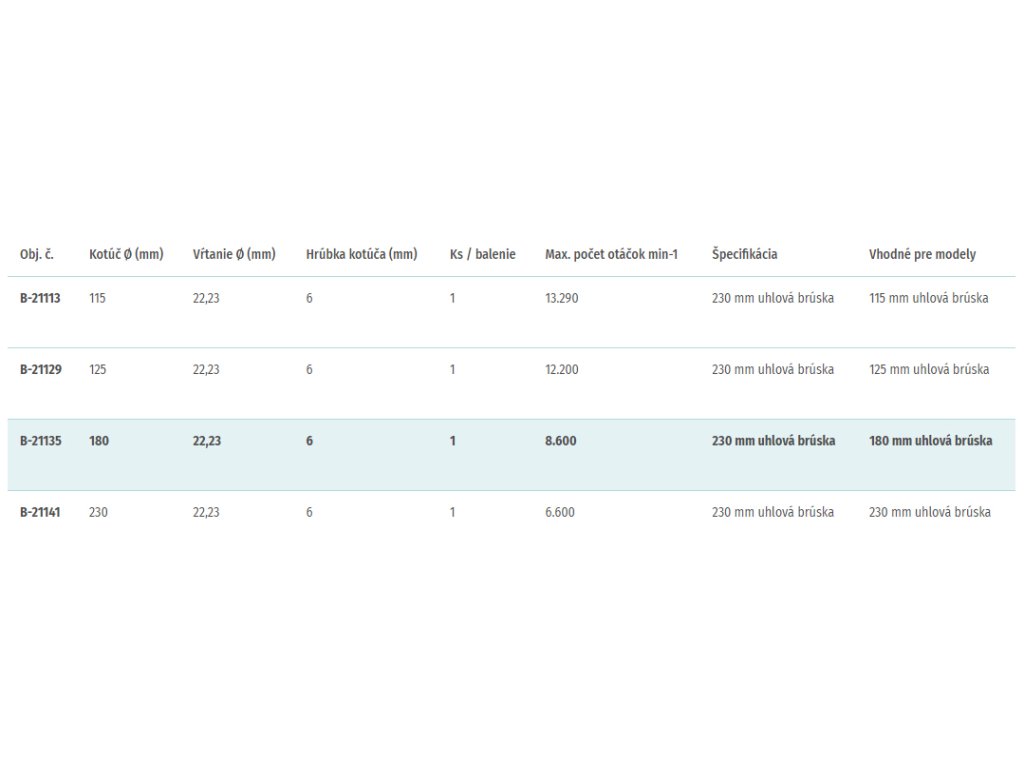Click the 6.600 max speed value
This screenshot has width=1024, height=768.
[559, 512]
